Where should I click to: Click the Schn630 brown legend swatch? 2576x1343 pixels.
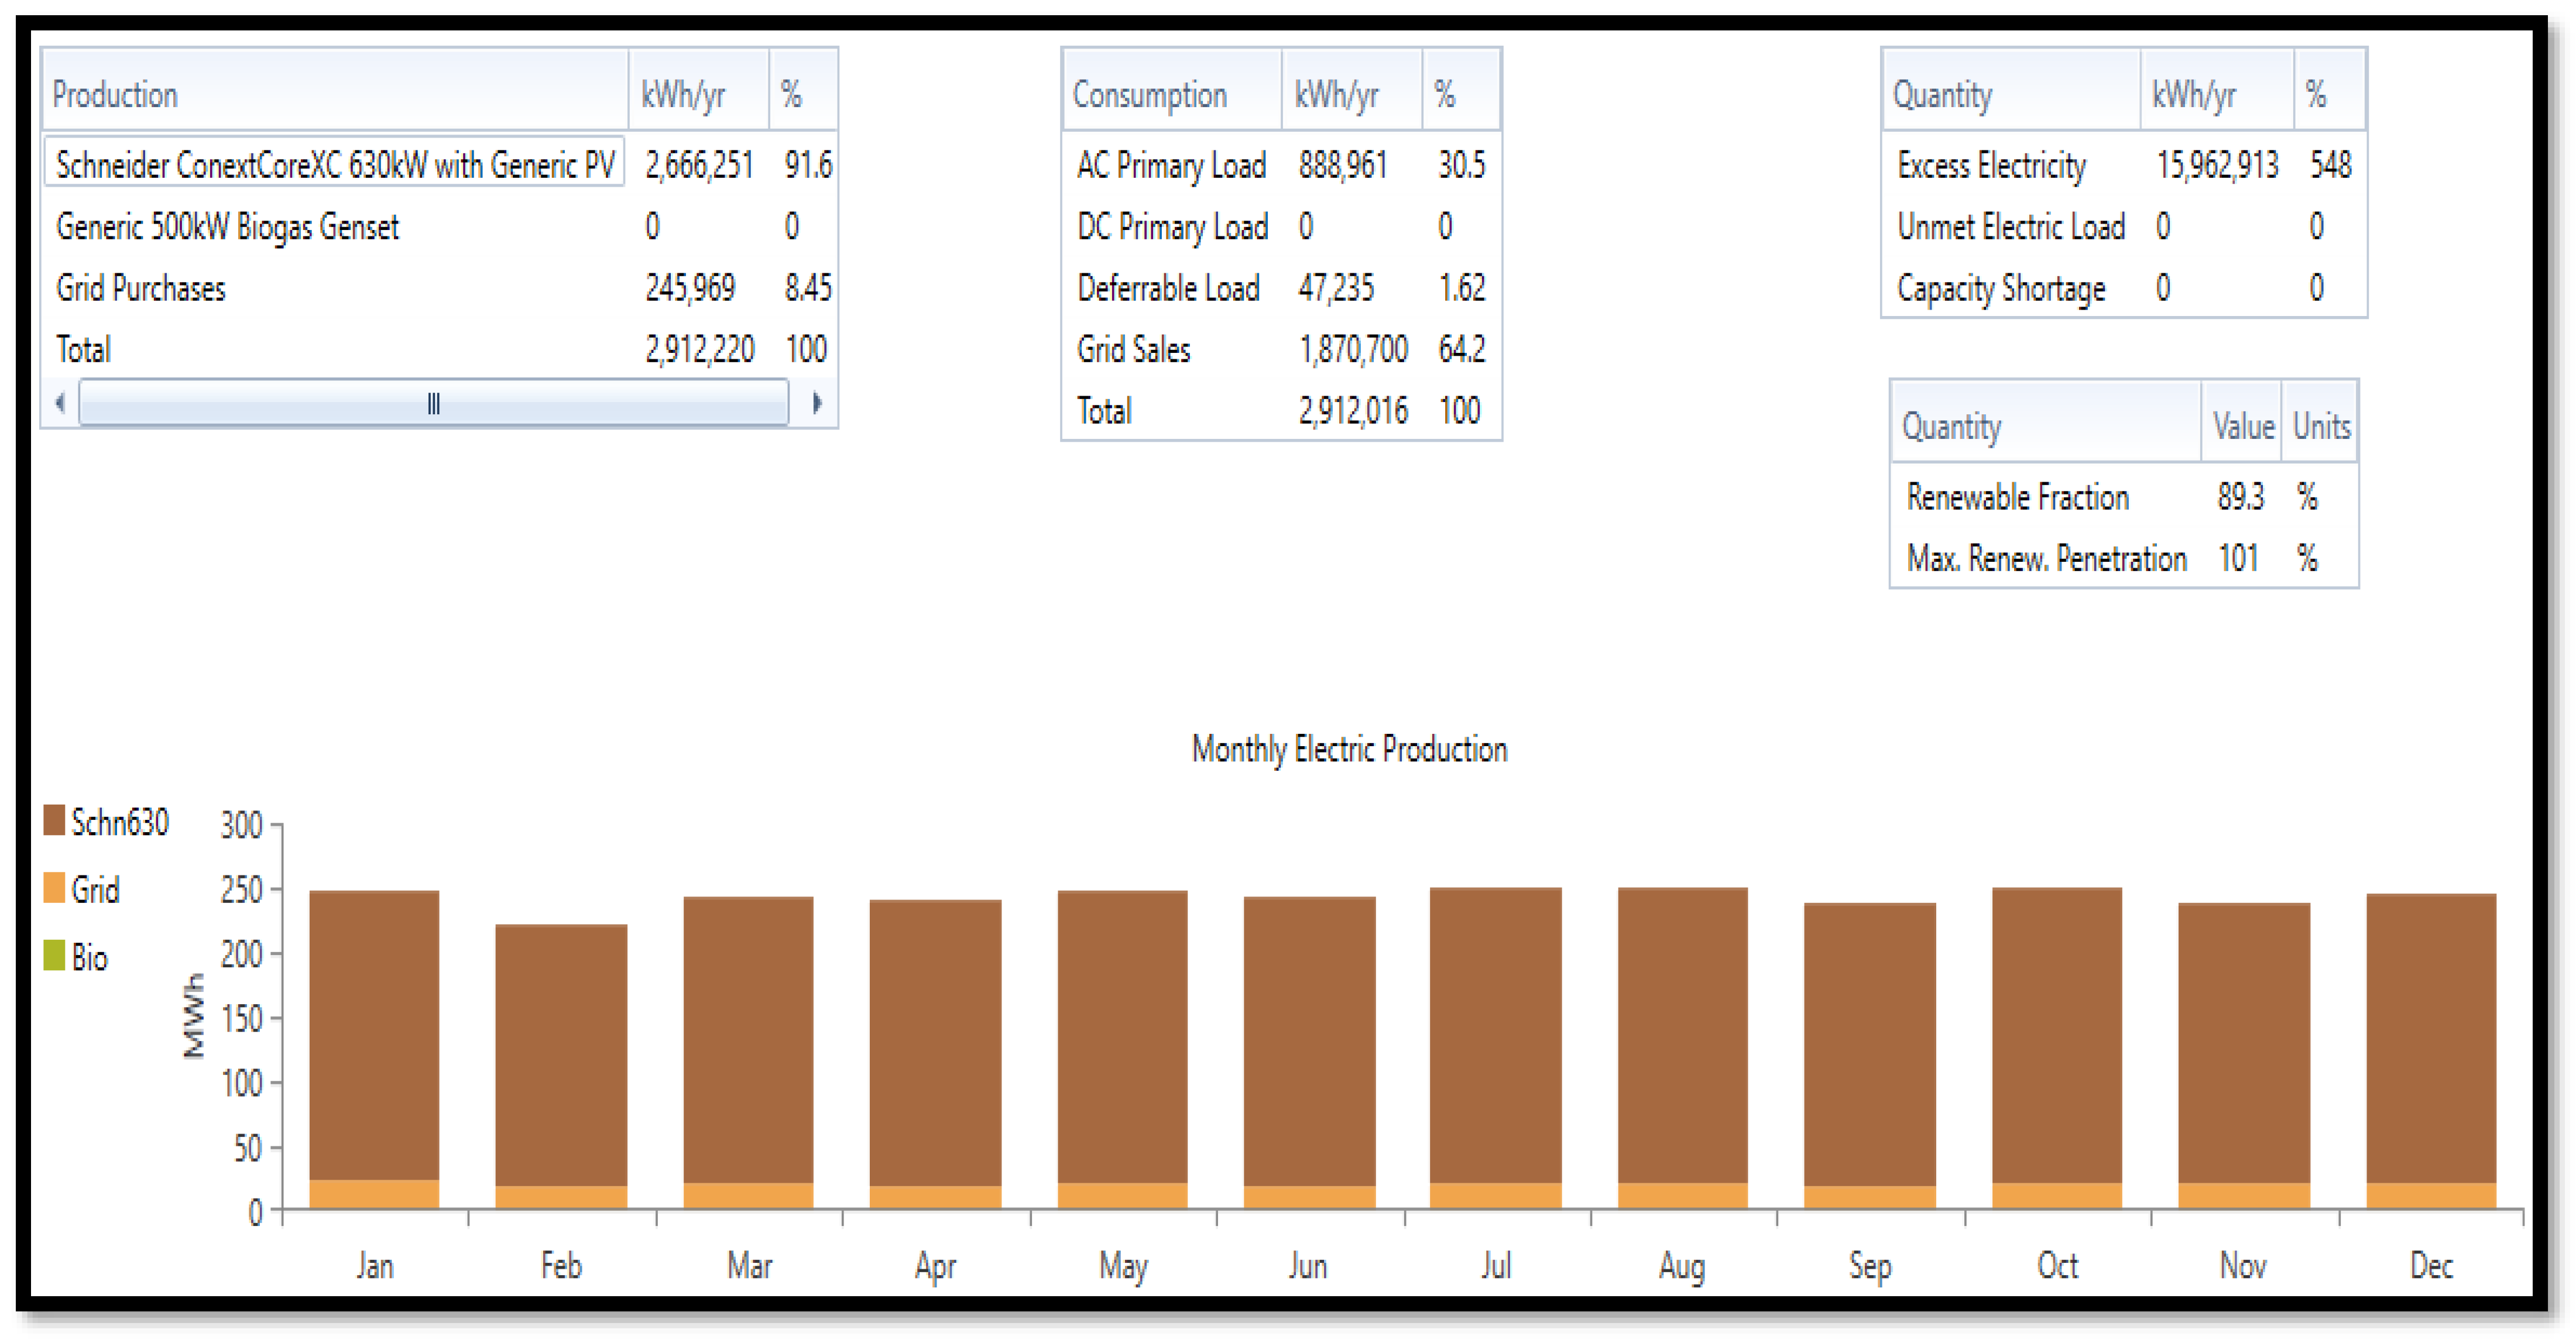tap(54, 821)
